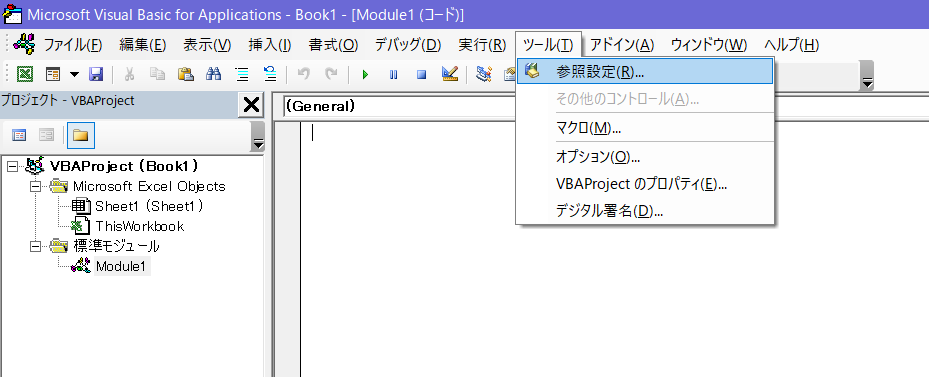
Task: Open the デバッグ(D) menu
Action: point(408,45)
